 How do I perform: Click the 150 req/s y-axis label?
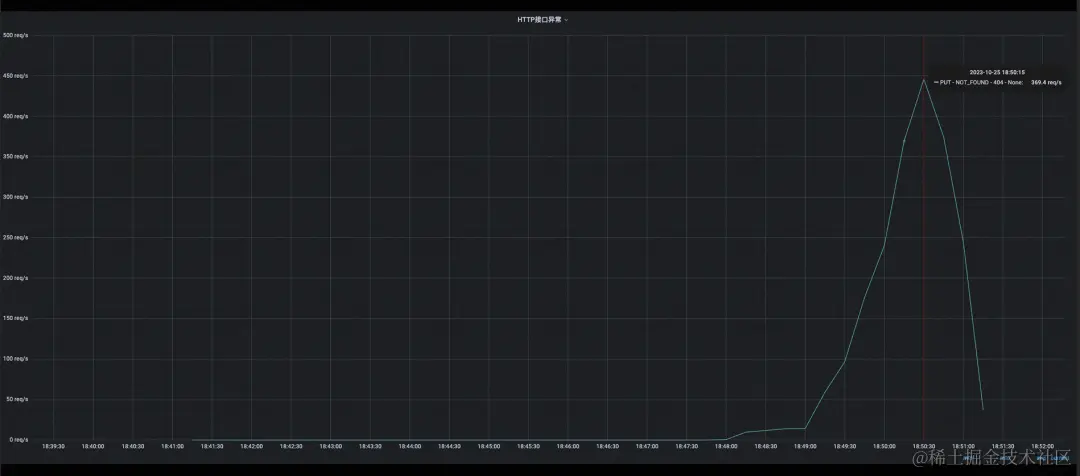(14, 318)
